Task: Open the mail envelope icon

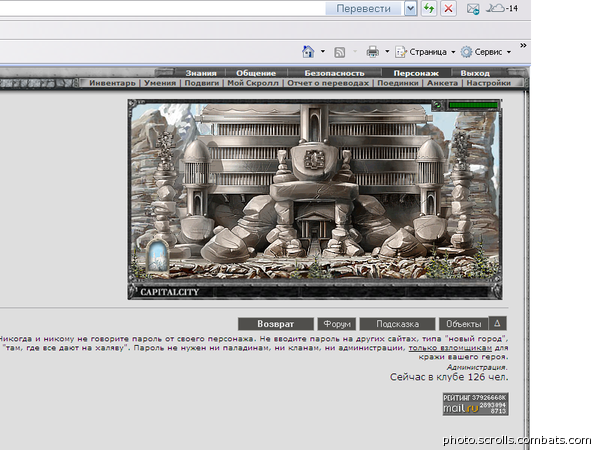Action: pos(473,8)
